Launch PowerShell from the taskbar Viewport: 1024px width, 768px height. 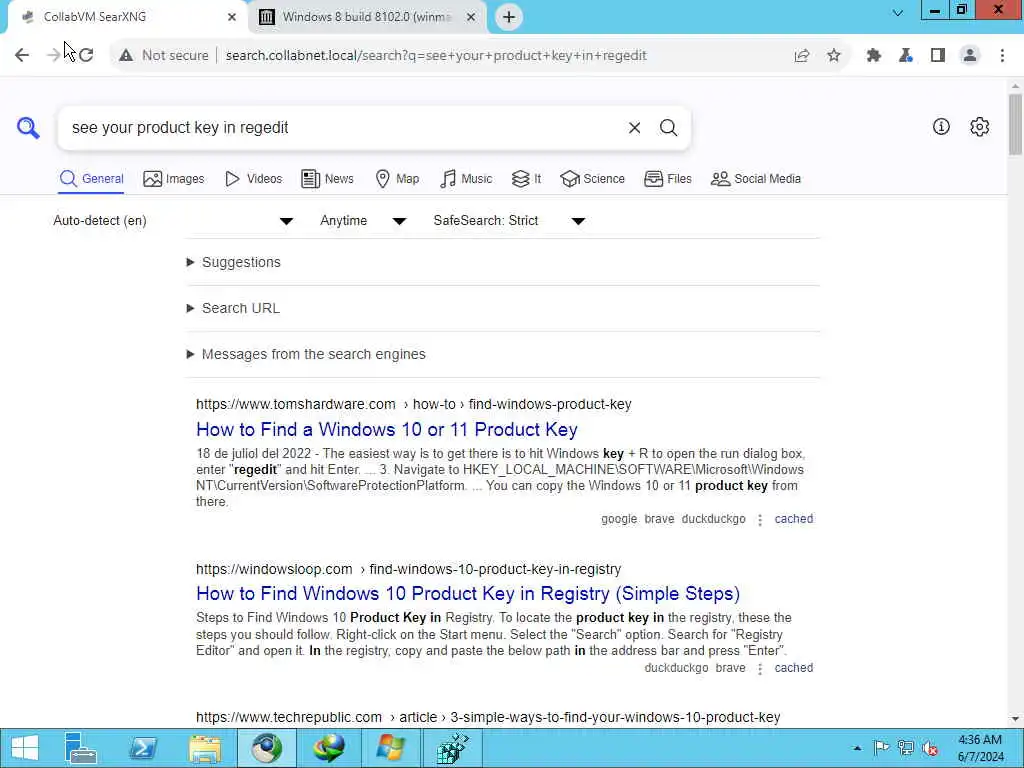(142, 748)
